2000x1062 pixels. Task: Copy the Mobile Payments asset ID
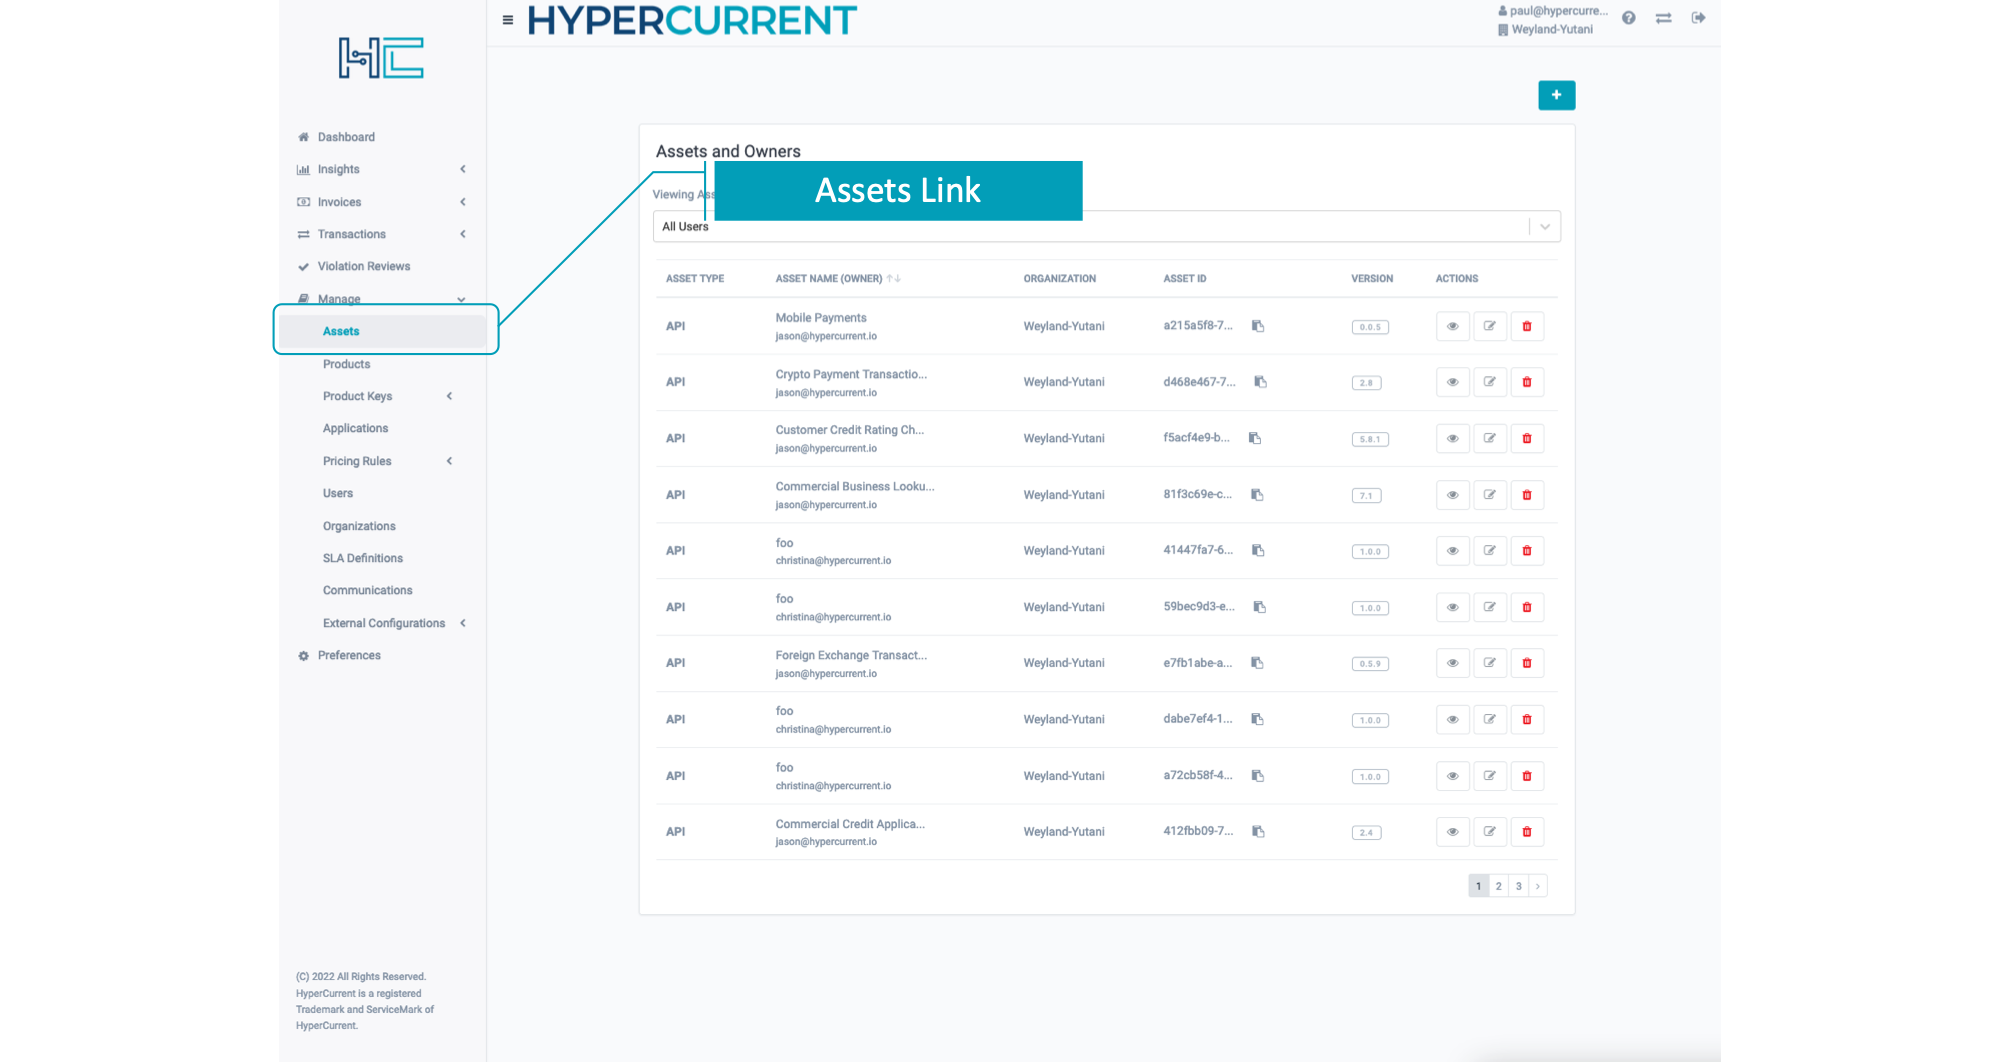pyautogui.click(x=1258, y=326)
